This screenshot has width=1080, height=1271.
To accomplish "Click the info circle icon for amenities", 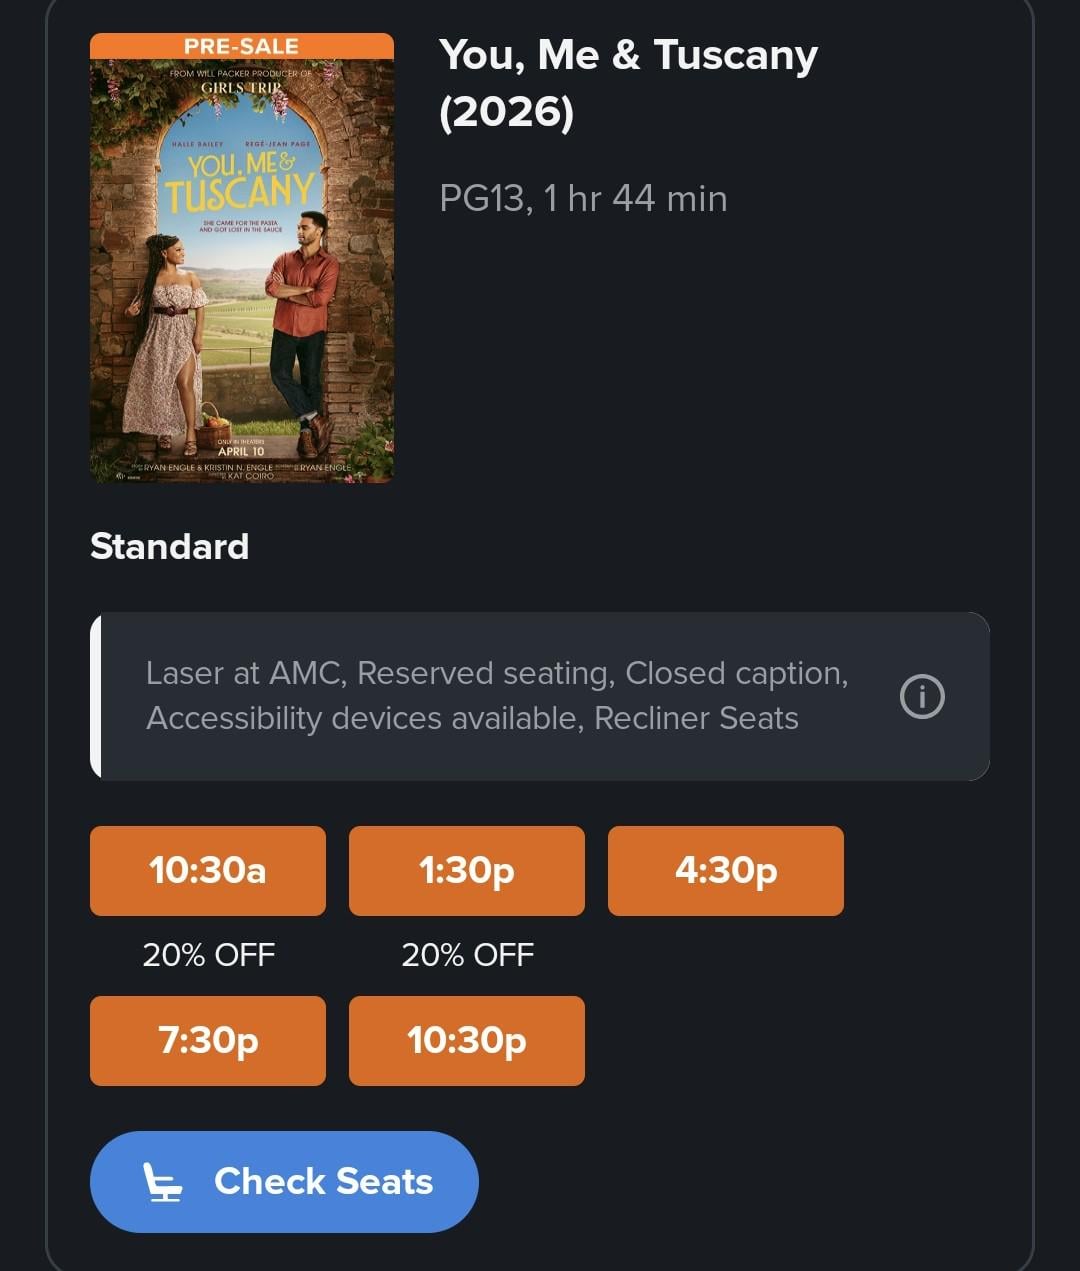I will pos(921,697).
